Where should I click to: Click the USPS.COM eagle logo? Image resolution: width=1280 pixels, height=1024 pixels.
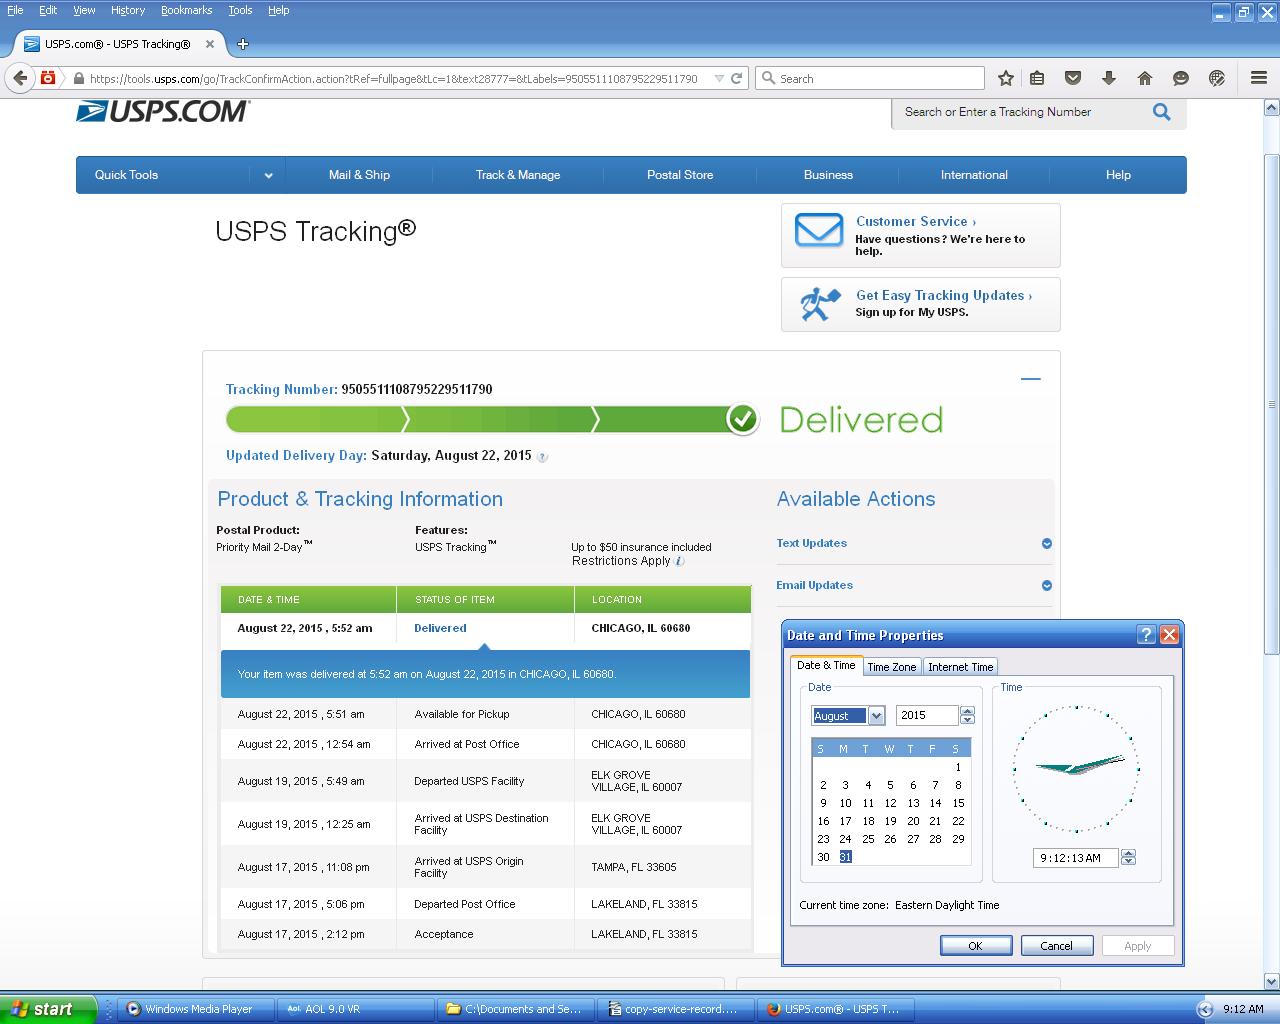point(163,112)
